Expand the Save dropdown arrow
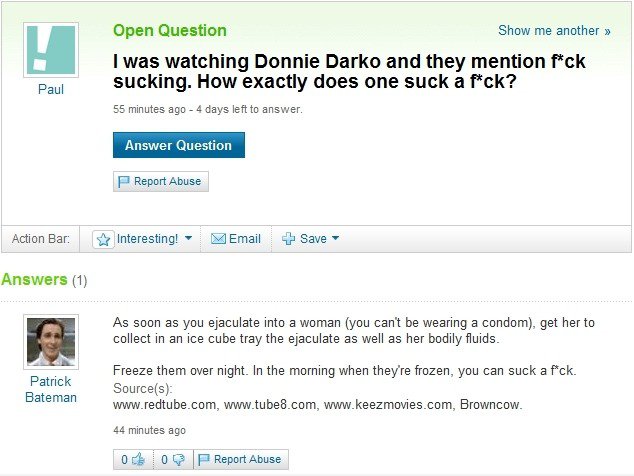 click(x=335, y=238)
